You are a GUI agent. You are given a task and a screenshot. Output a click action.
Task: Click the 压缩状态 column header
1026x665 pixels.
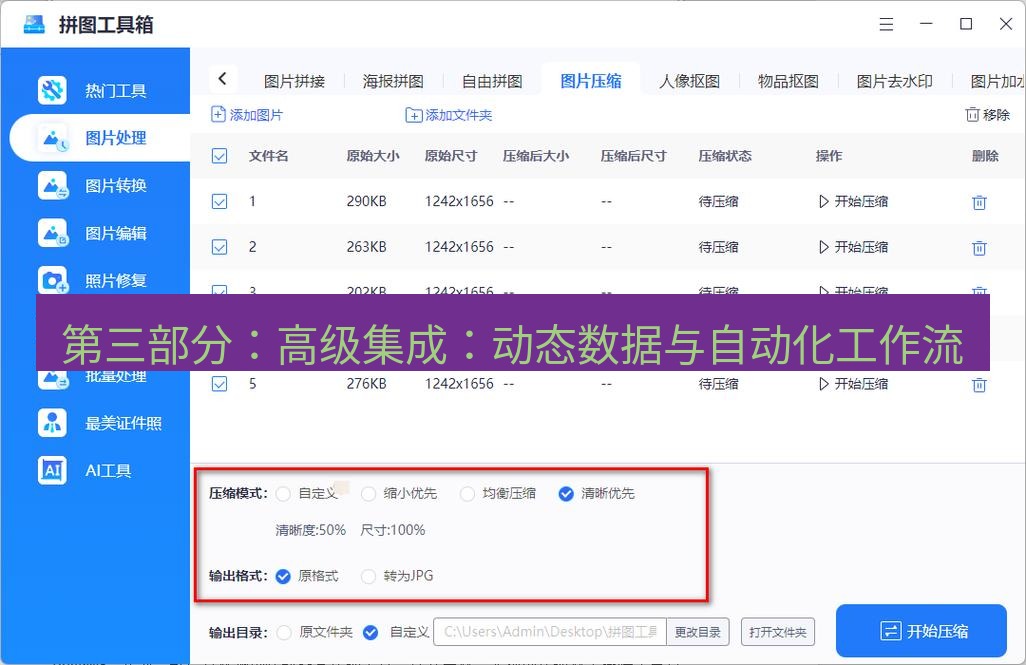725,156
